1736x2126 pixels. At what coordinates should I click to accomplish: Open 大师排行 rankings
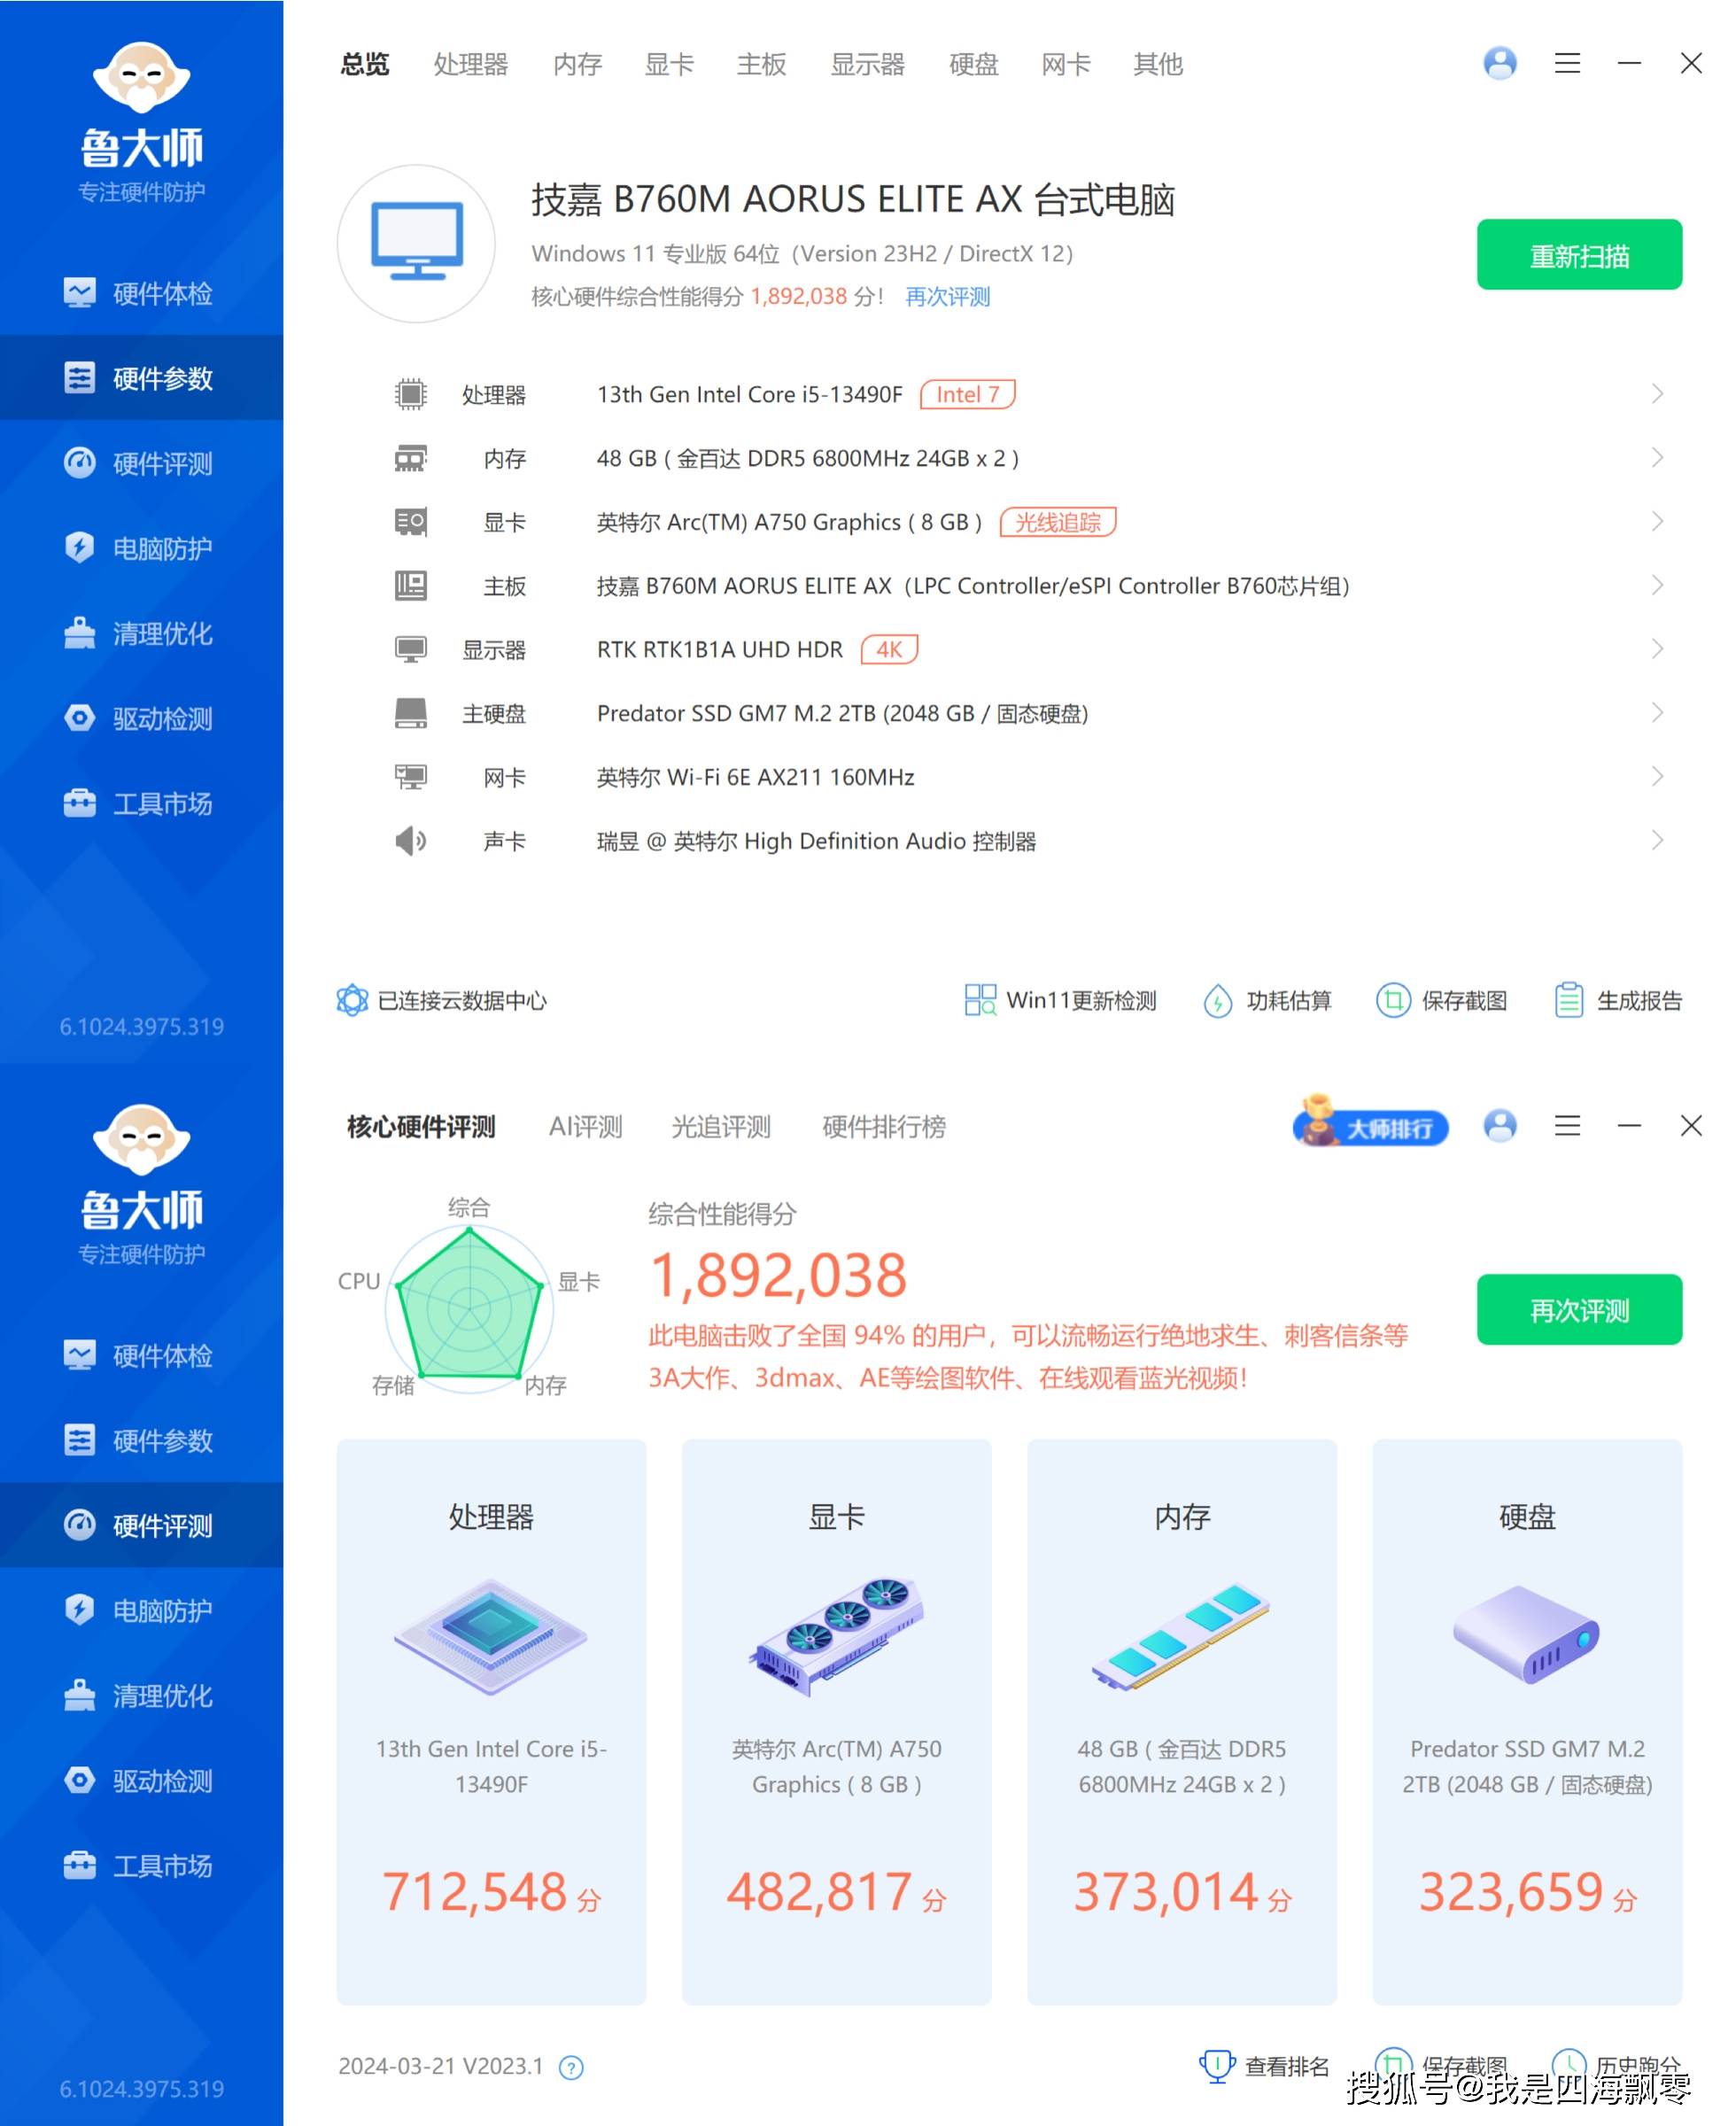click(1370, 1127)
